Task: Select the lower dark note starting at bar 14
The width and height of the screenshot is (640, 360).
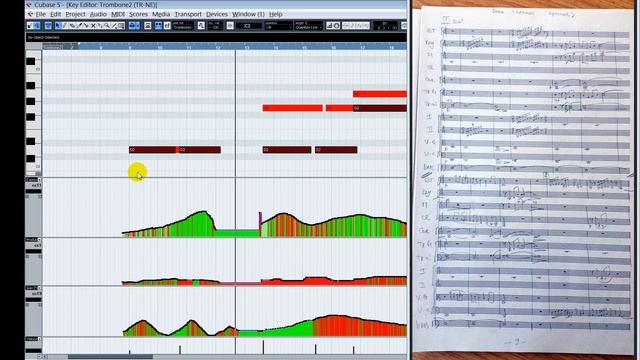Action: pos(287,150)
